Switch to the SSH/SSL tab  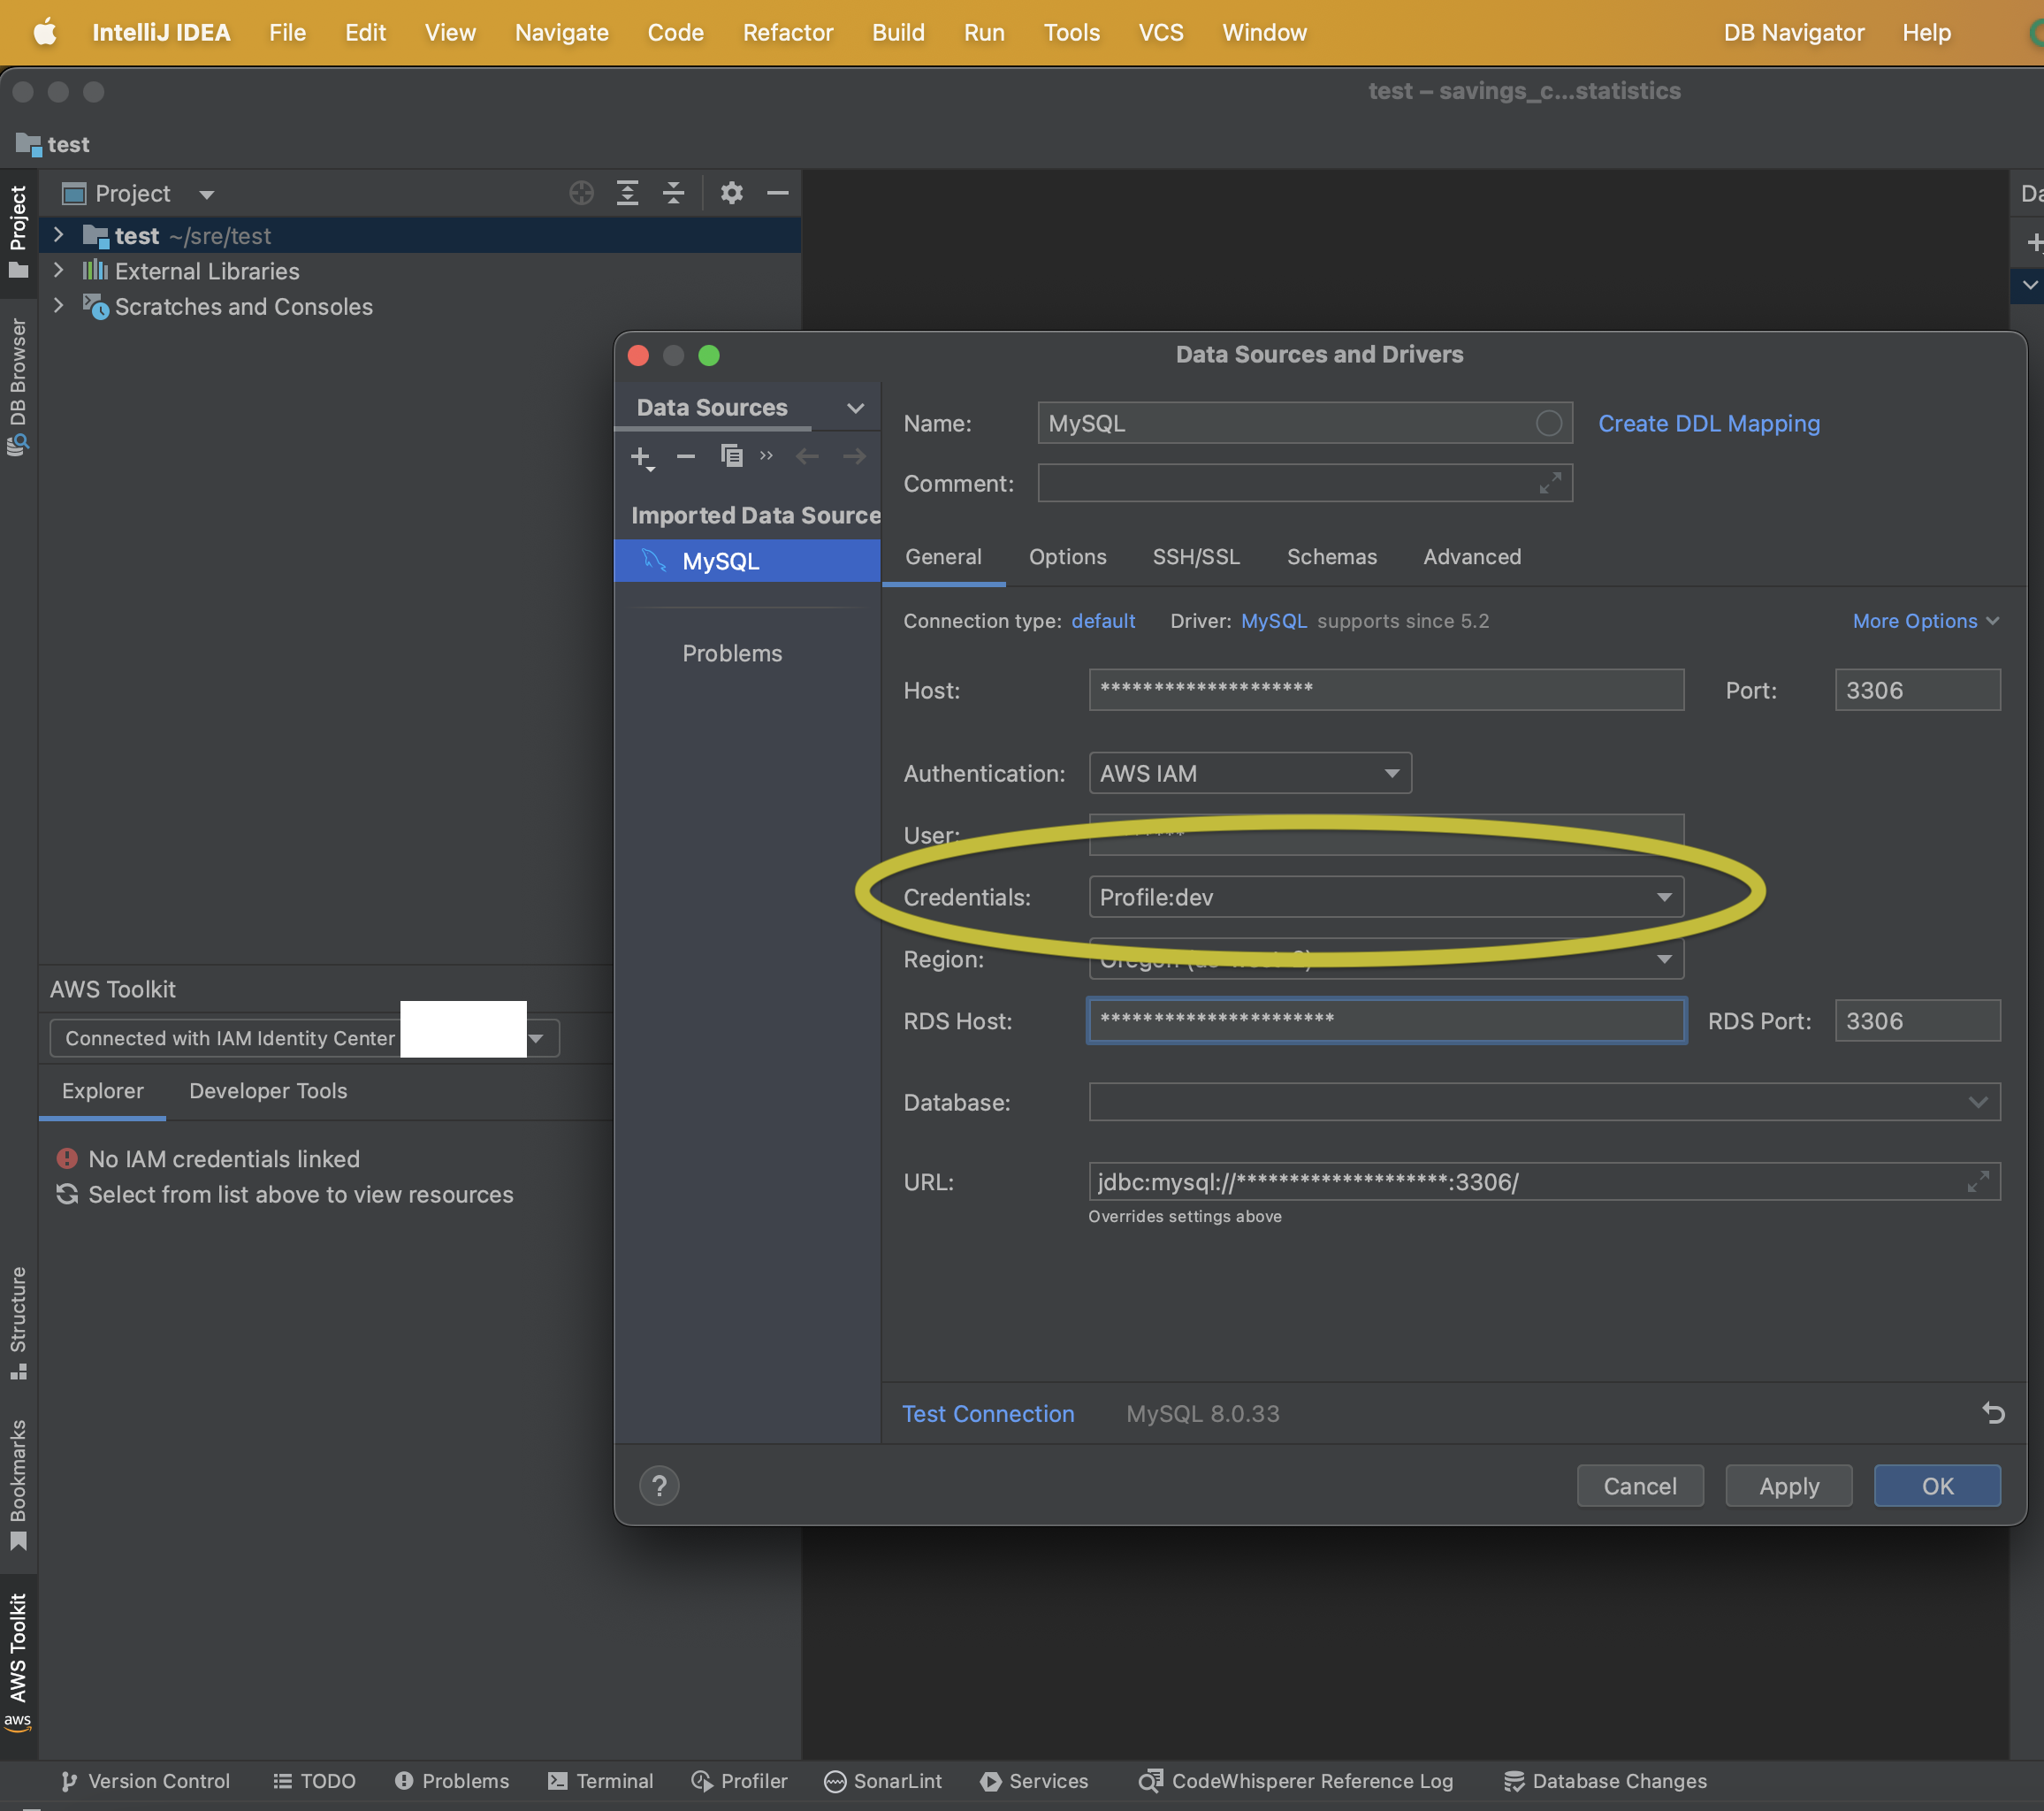pyautogui.click(x=1196, y=557)
